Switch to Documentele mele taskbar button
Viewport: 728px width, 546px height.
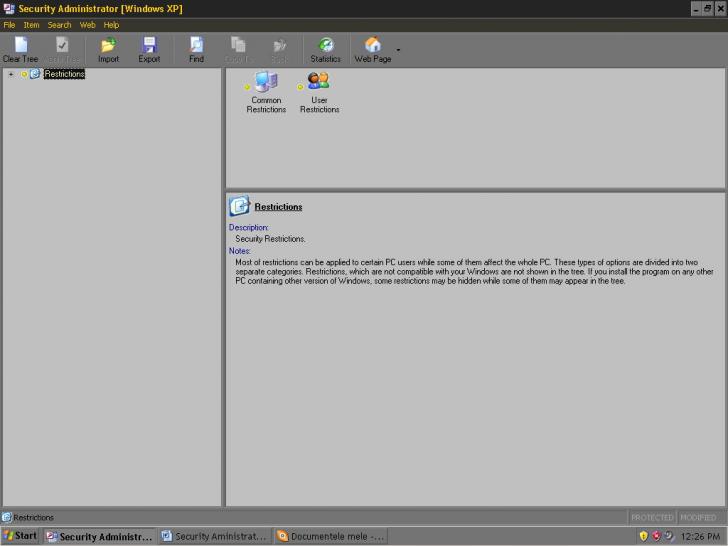(331, 536)
